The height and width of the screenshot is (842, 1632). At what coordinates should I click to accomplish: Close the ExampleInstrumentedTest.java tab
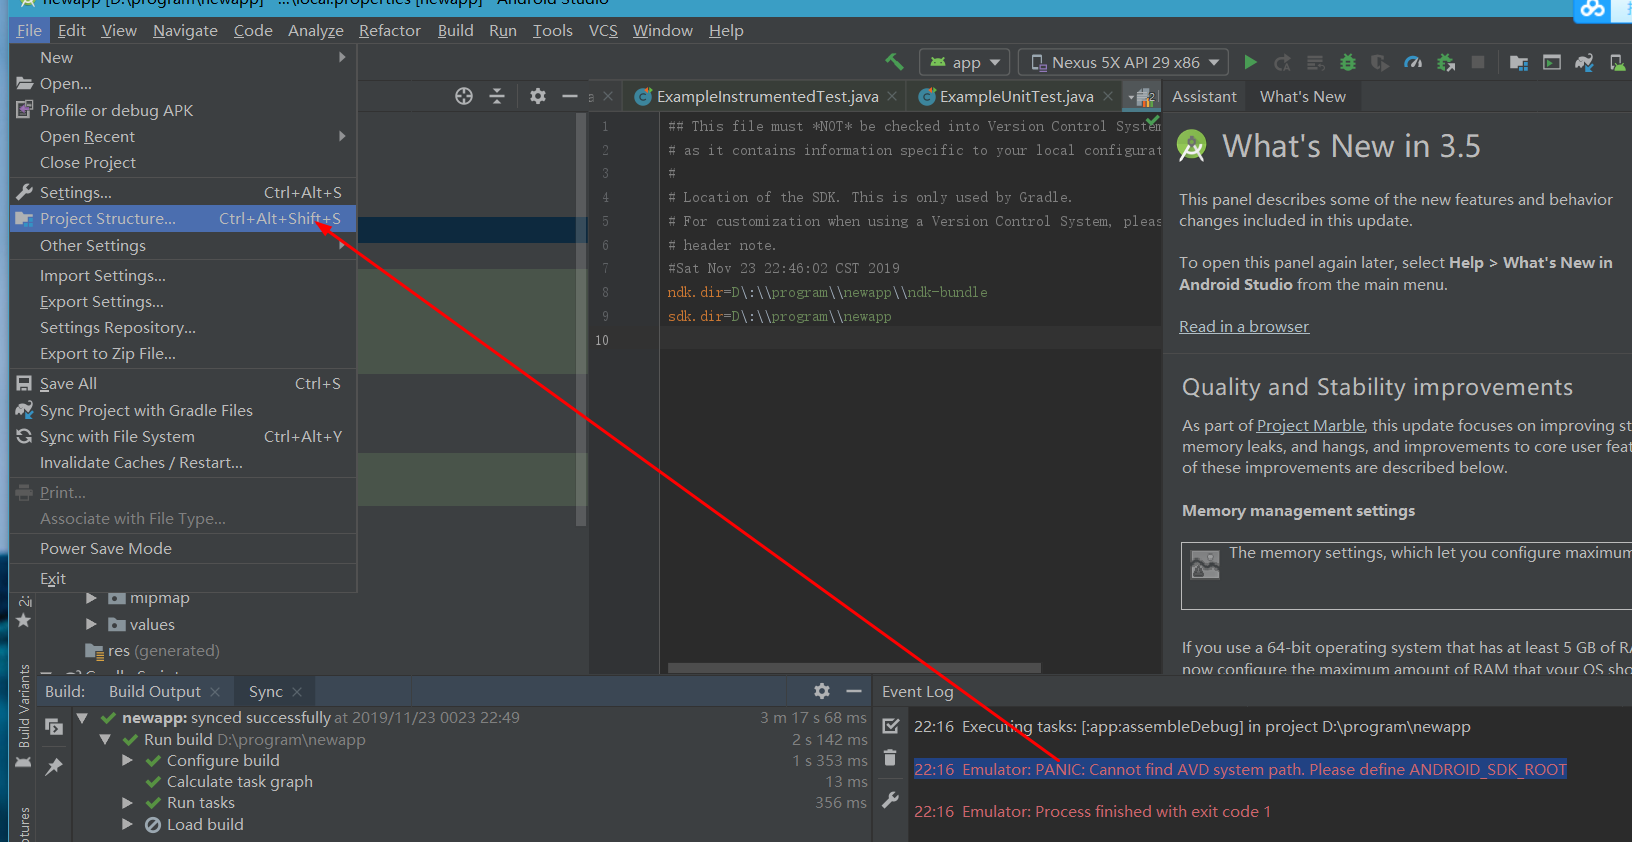point(892,97)
